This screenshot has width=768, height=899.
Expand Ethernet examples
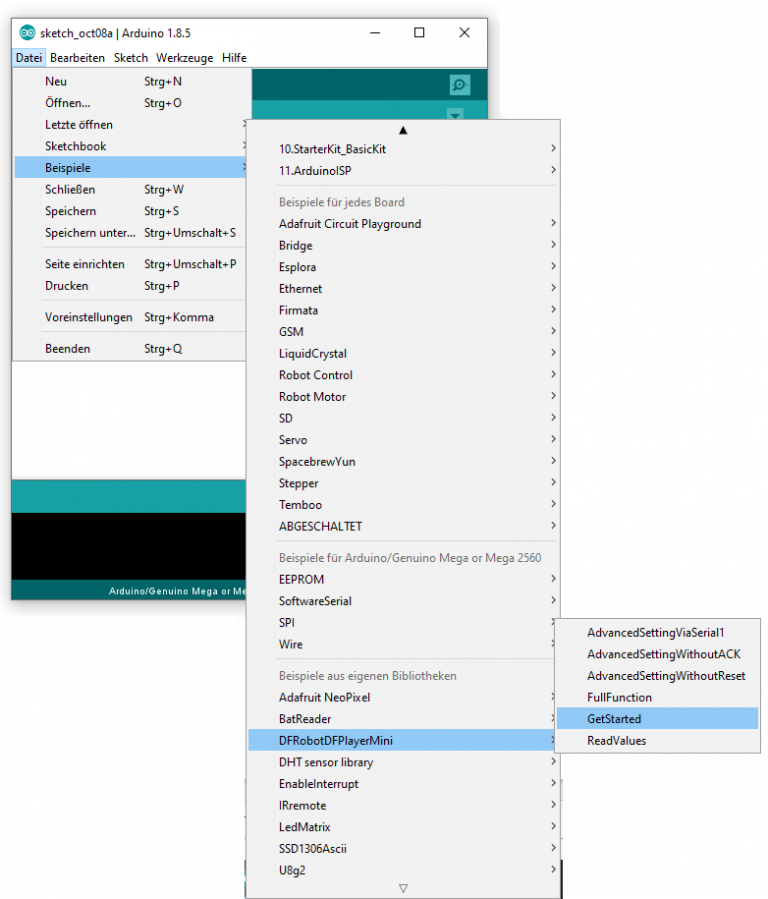404,289
